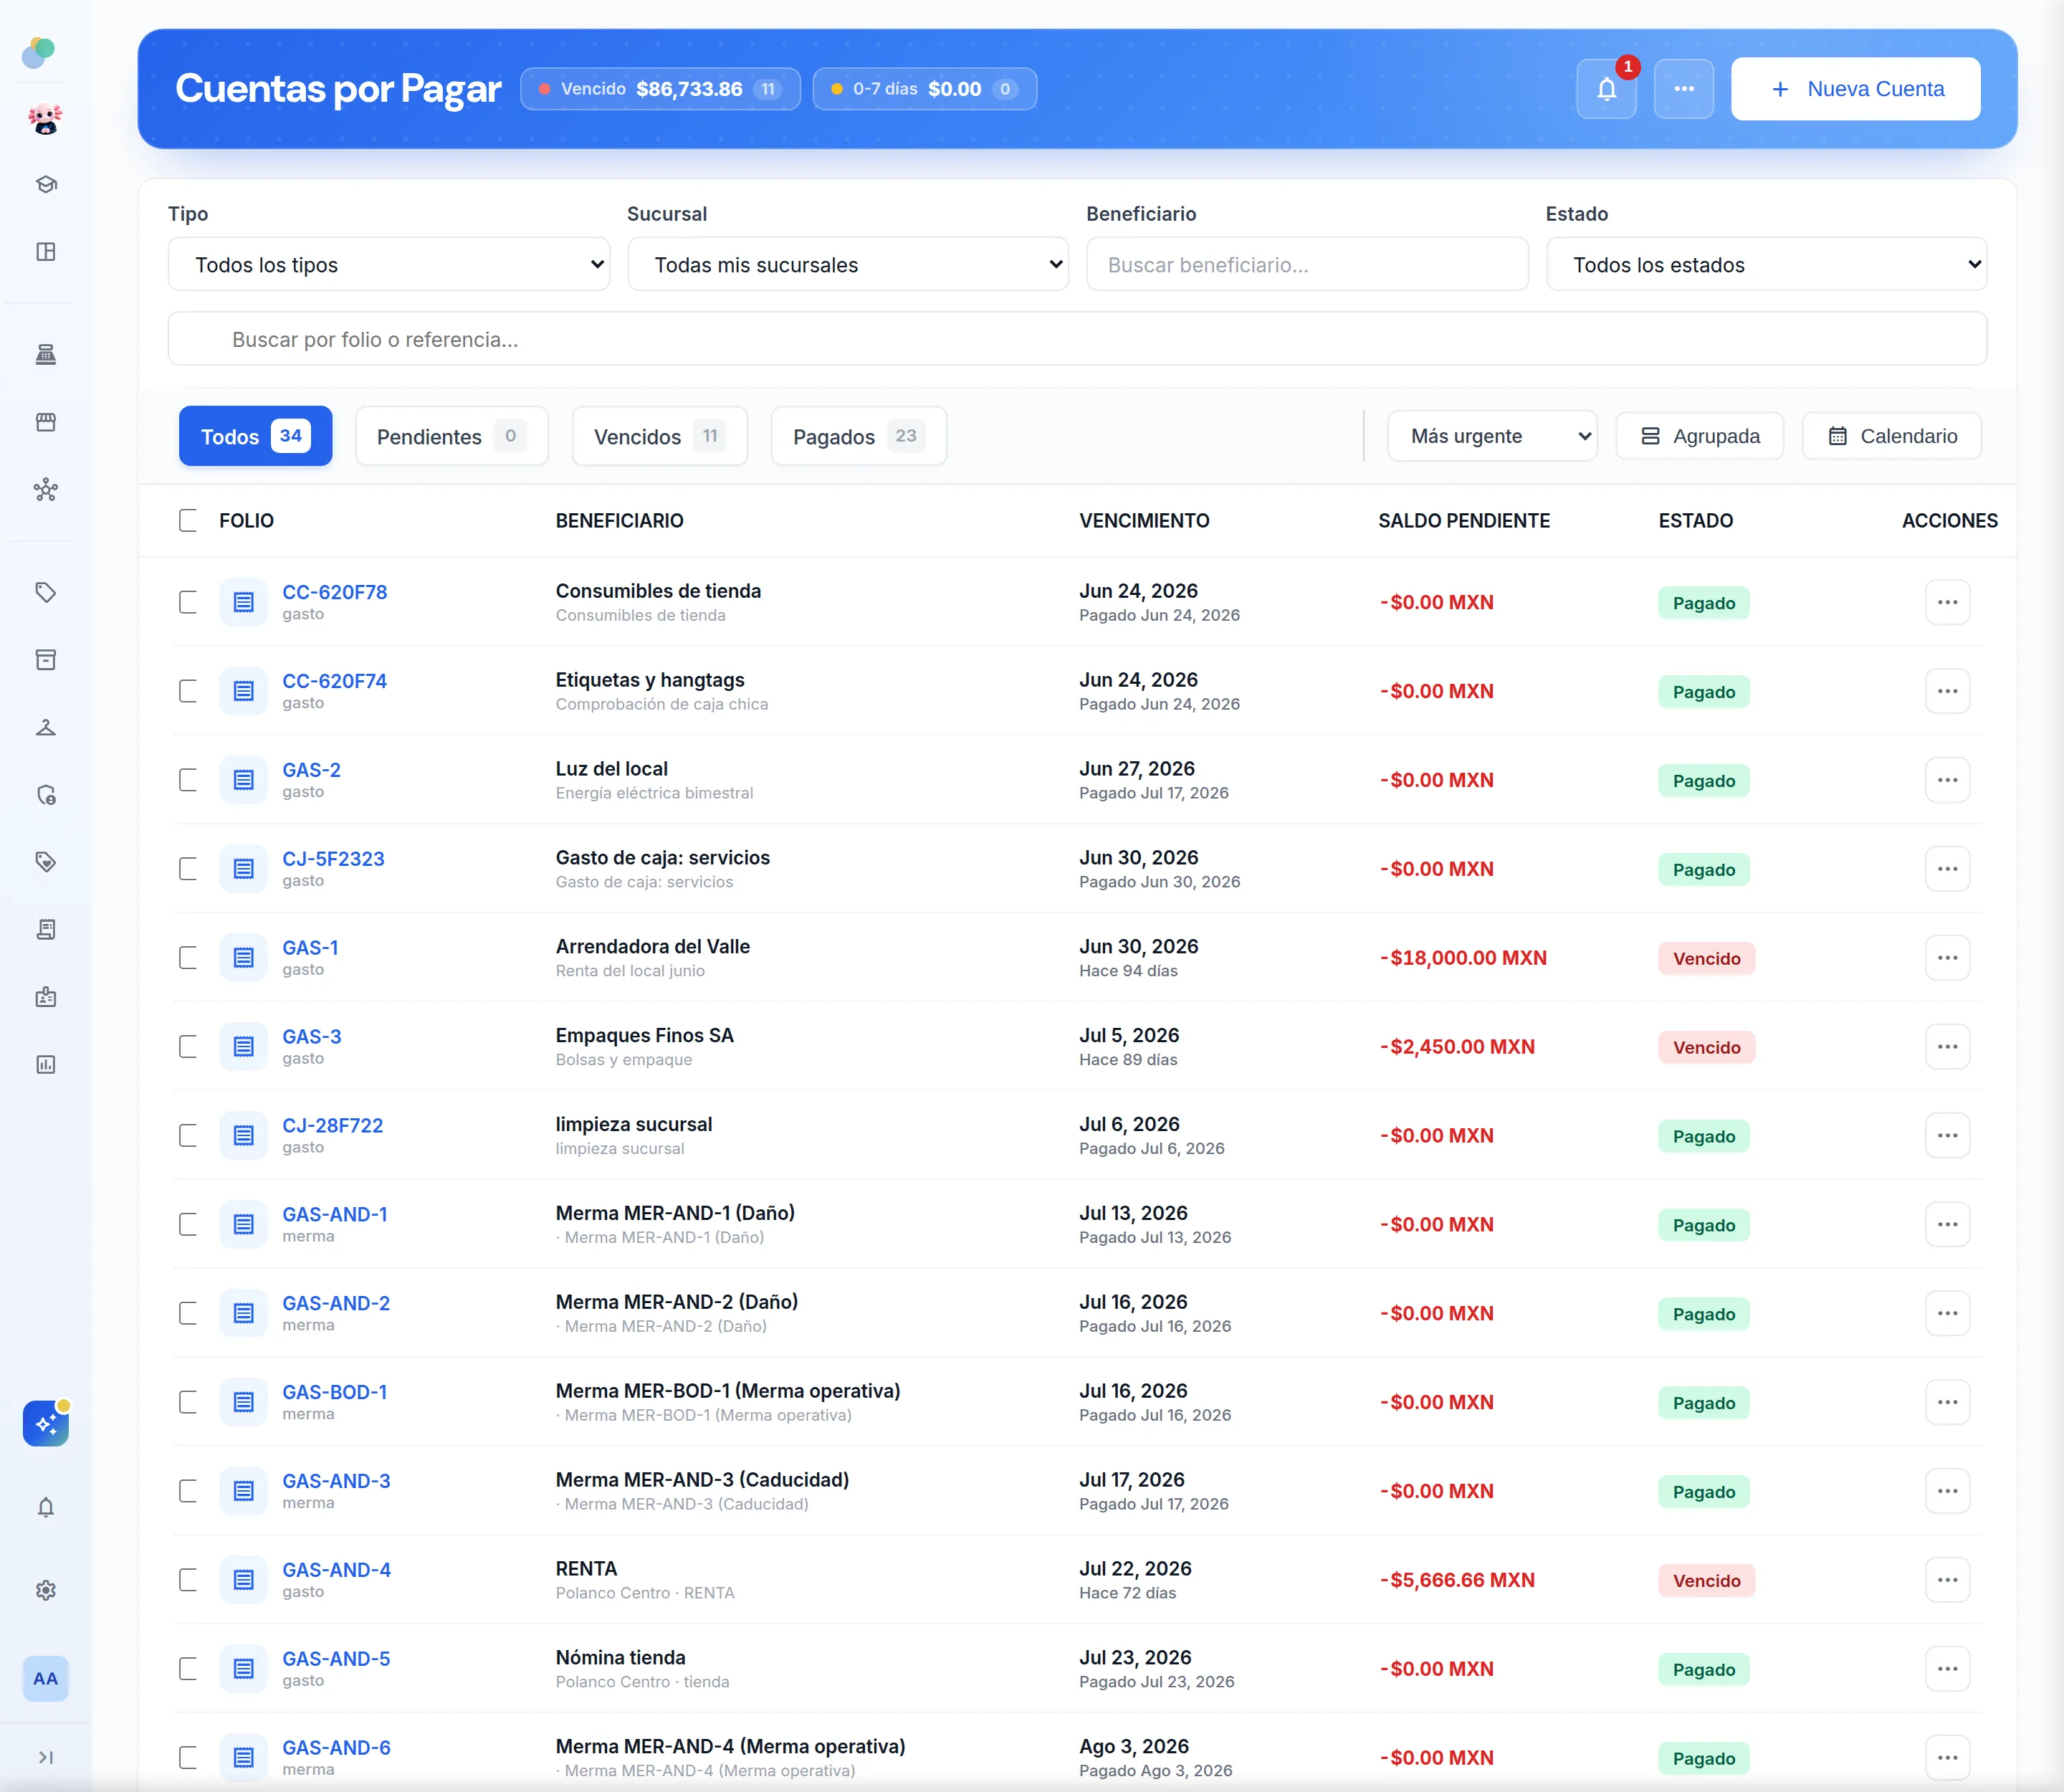This screenshot has width=2064, height=1792.
Task: Select the checkbox for row CJ-28F722
Action: click(188, 1136)
